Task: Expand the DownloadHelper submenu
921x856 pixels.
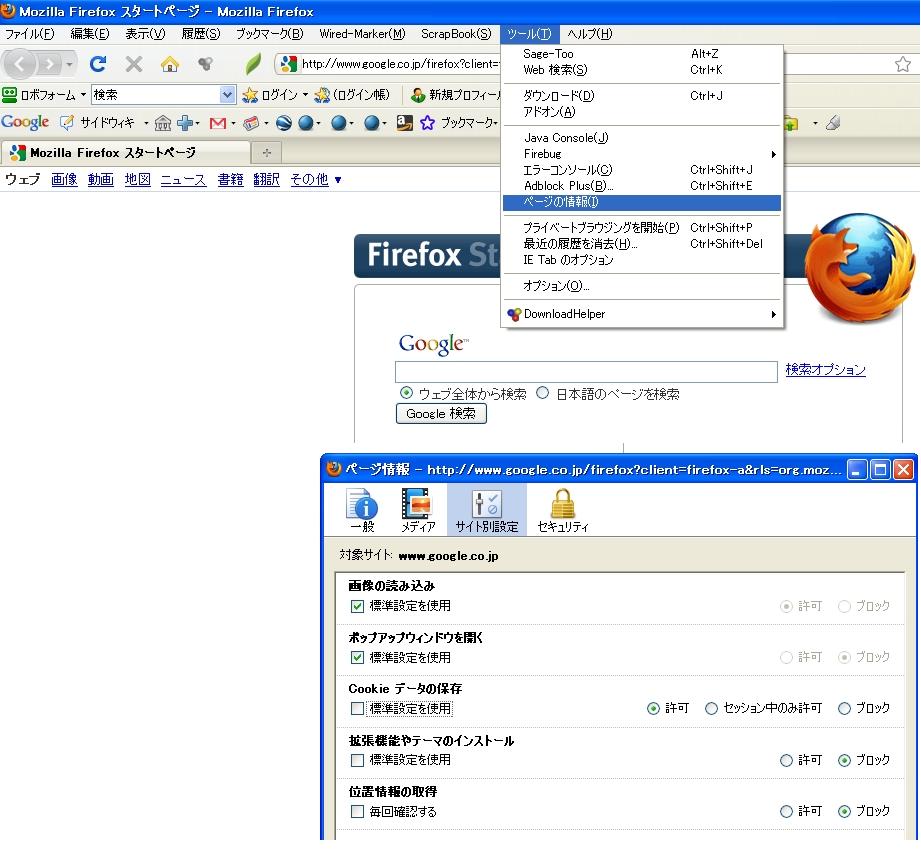Action: coord(774,314)
